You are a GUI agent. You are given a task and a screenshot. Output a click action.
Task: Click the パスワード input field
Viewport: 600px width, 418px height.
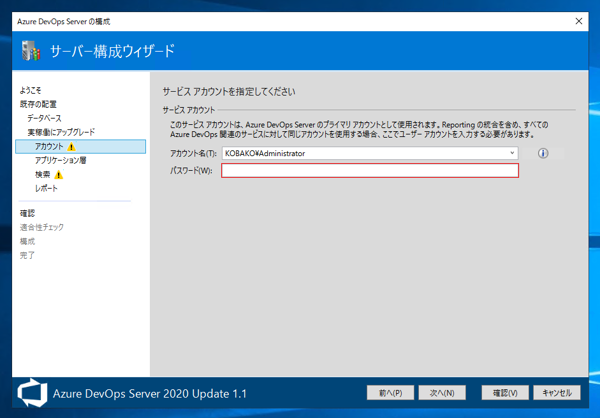pyautogui.click(x=370, y=171)
